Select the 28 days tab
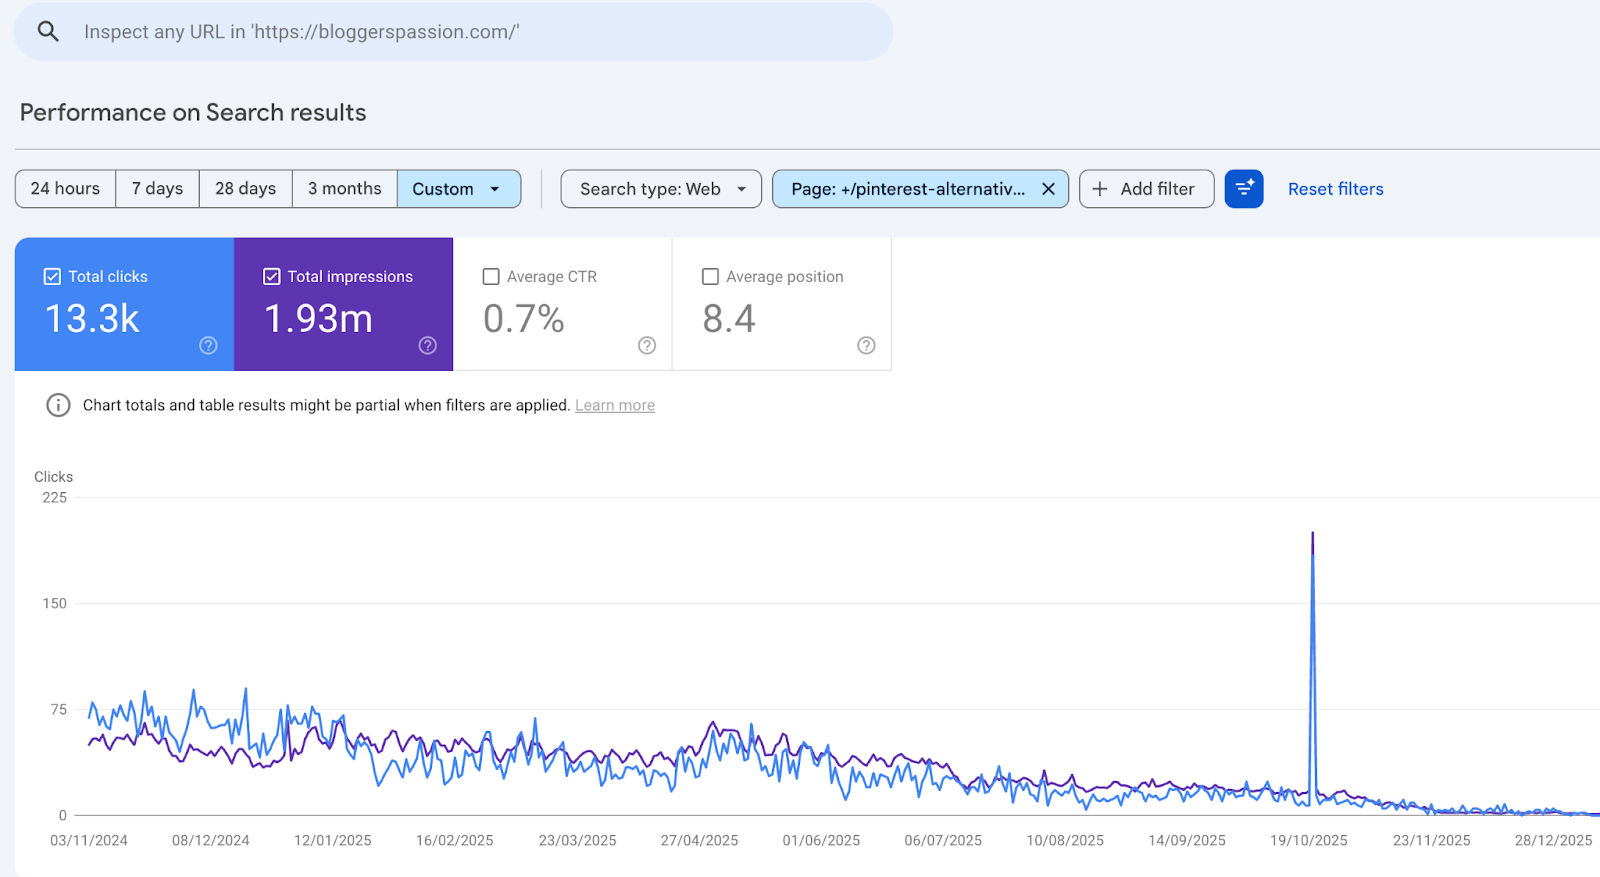Screen dimensions: 1600x877 pos(245,189)
